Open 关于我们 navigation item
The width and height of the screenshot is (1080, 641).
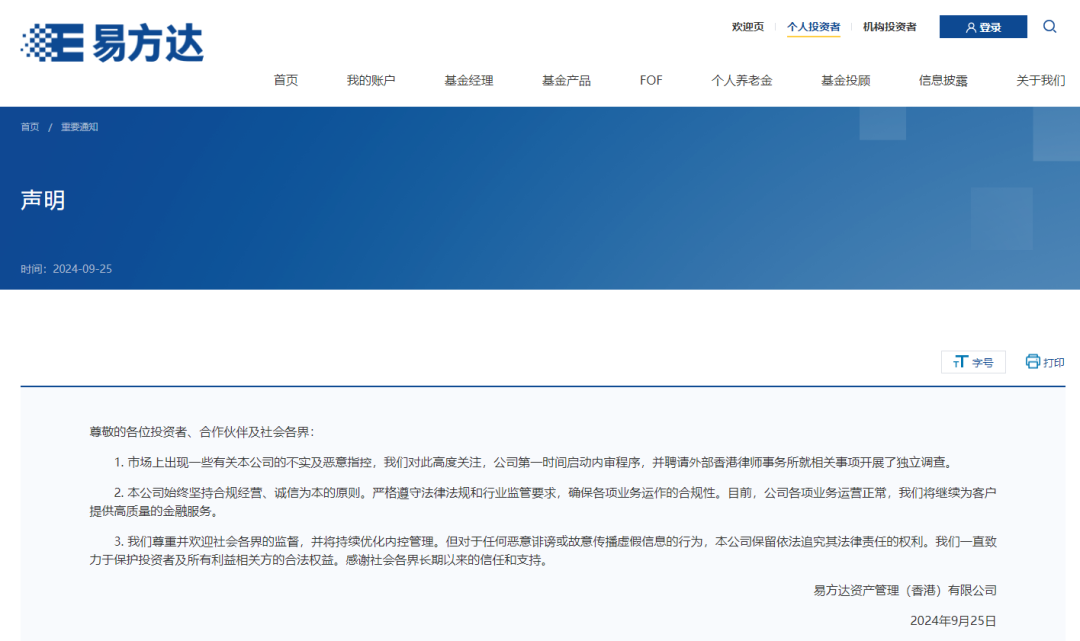(1040, 81)
